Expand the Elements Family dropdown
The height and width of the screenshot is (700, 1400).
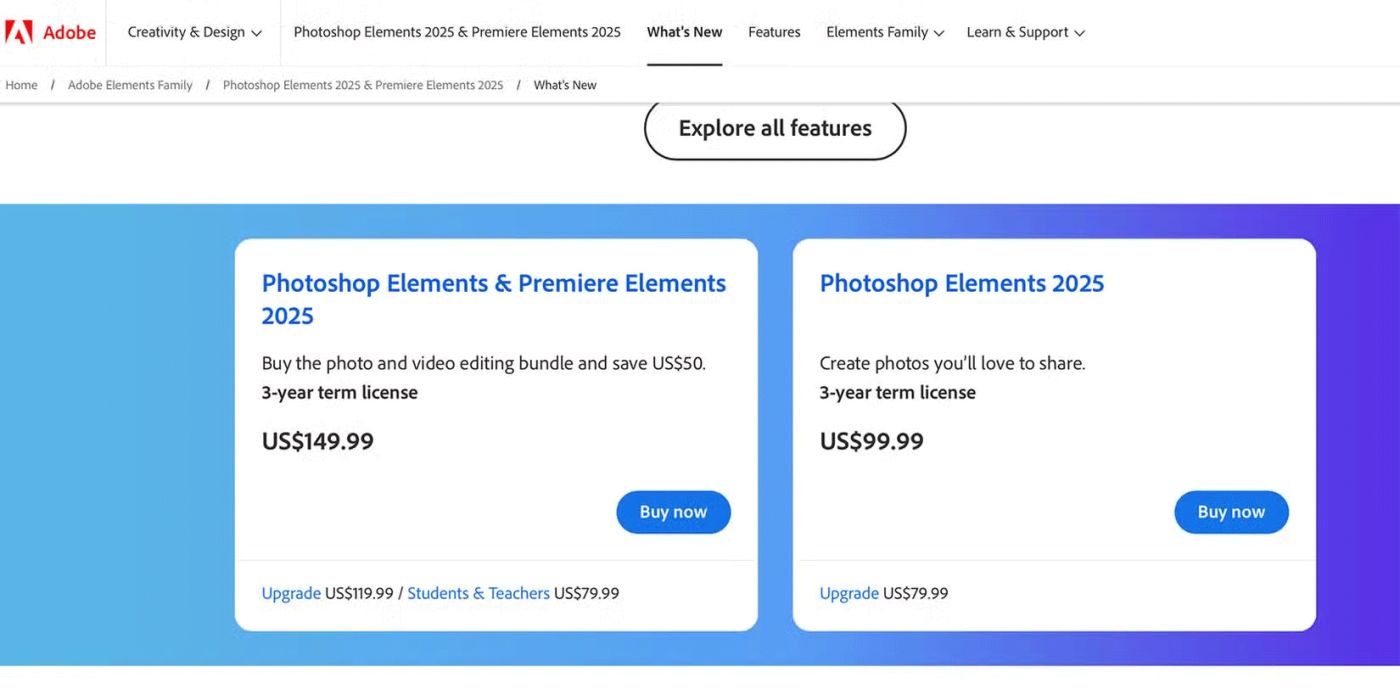click(885, 32)
